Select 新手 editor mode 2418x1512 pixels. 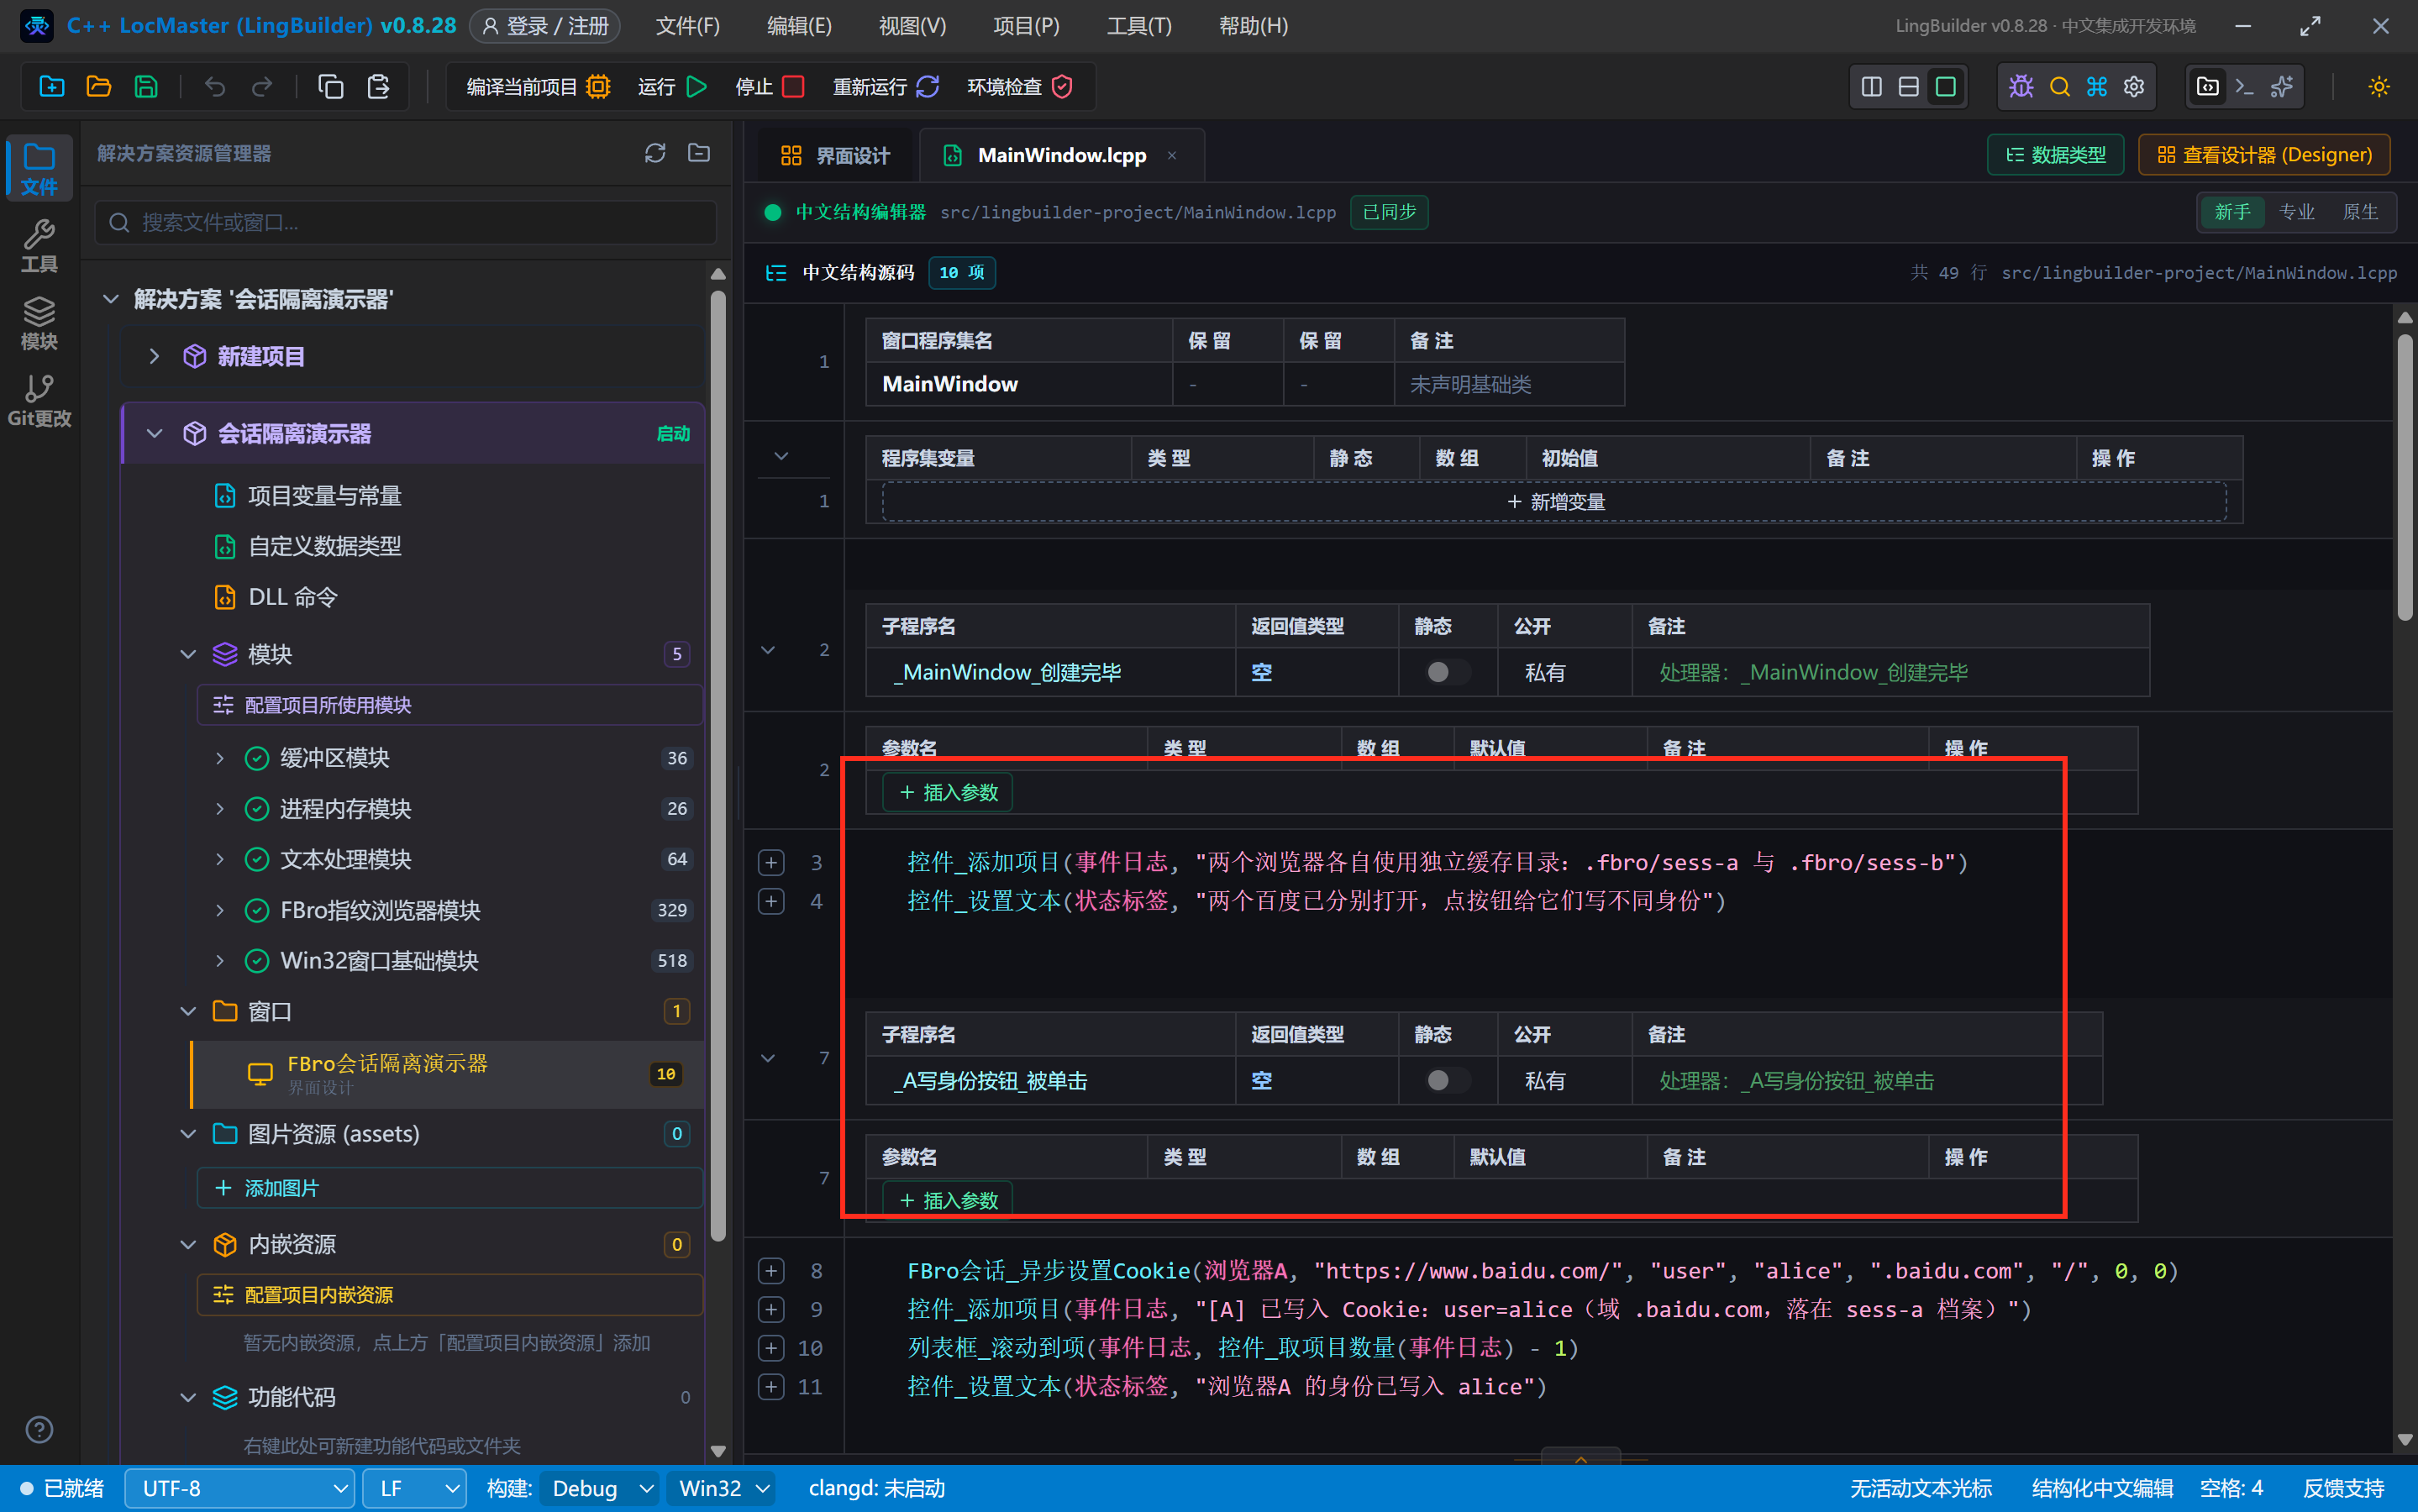[2233, 212]
